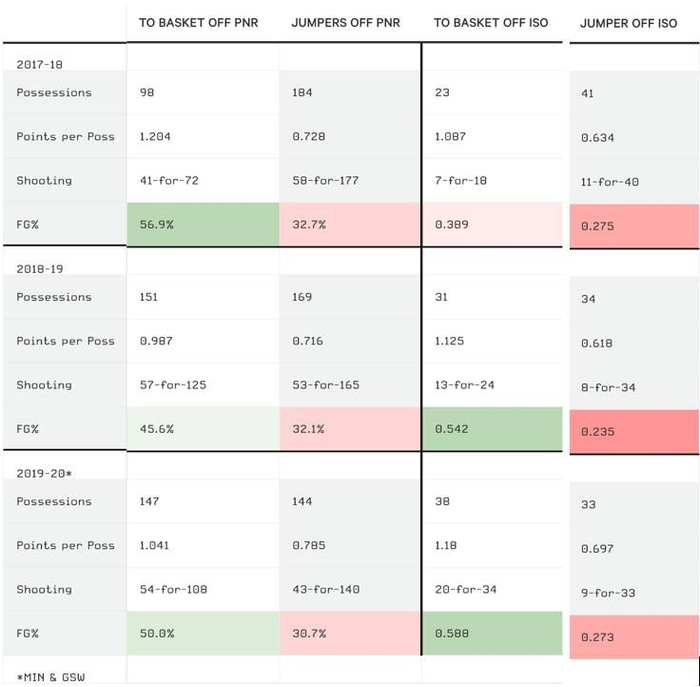Image resolution: width=700 pixels, height=687 pixels.
Task: Select the 1.204 points per possession value
Action: (x=155, y=137)
